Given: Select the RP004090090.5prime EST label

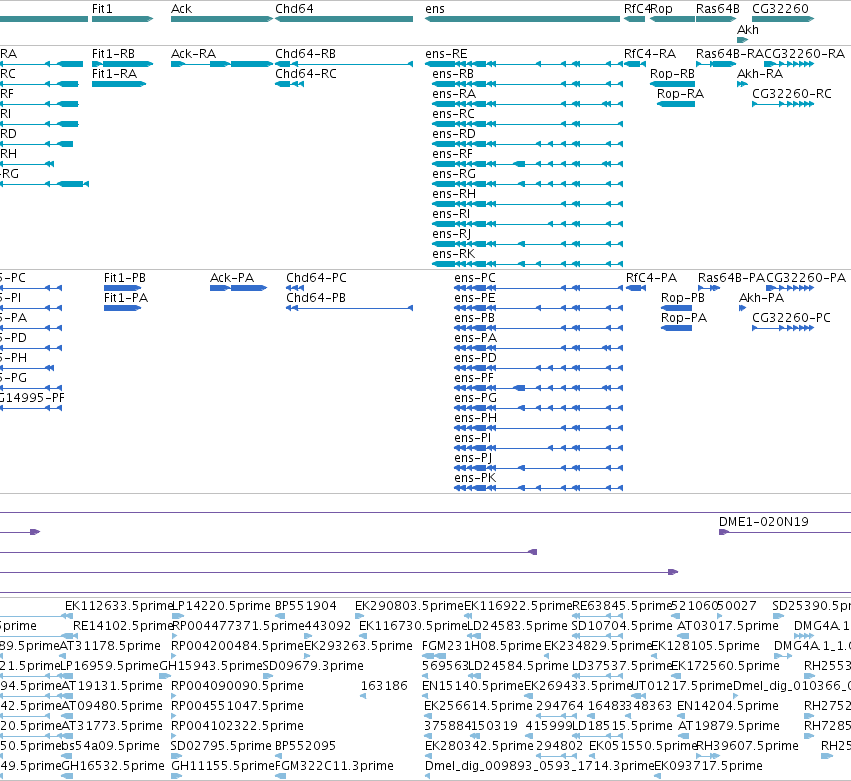Looking at the screenshot, I should pyautogui.click(x=237, y=686).
